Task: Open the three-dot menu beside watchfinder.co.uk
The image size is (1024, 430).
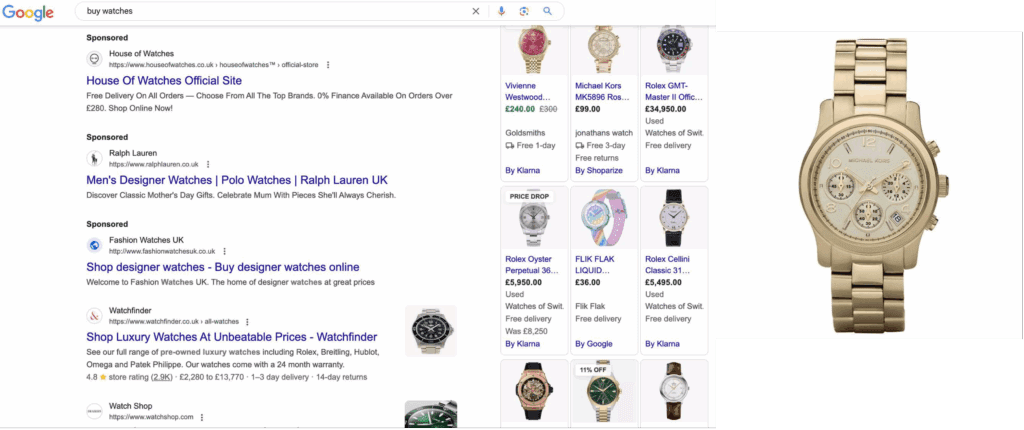Action: (248, 322)
